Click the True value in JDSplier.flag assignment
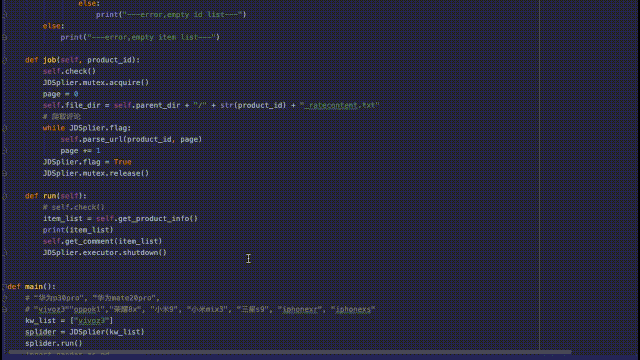 (x=122, y=162)
